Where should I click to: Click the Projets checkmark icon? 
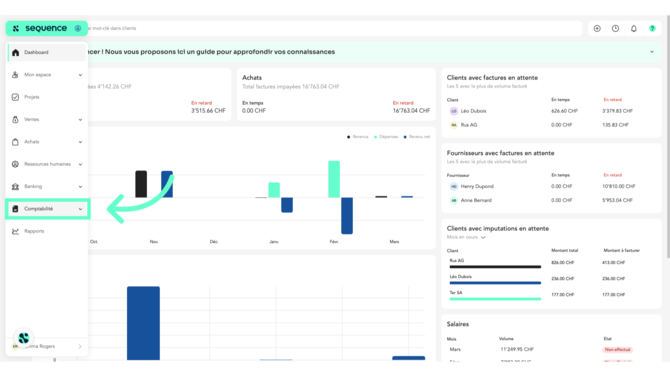15,97
